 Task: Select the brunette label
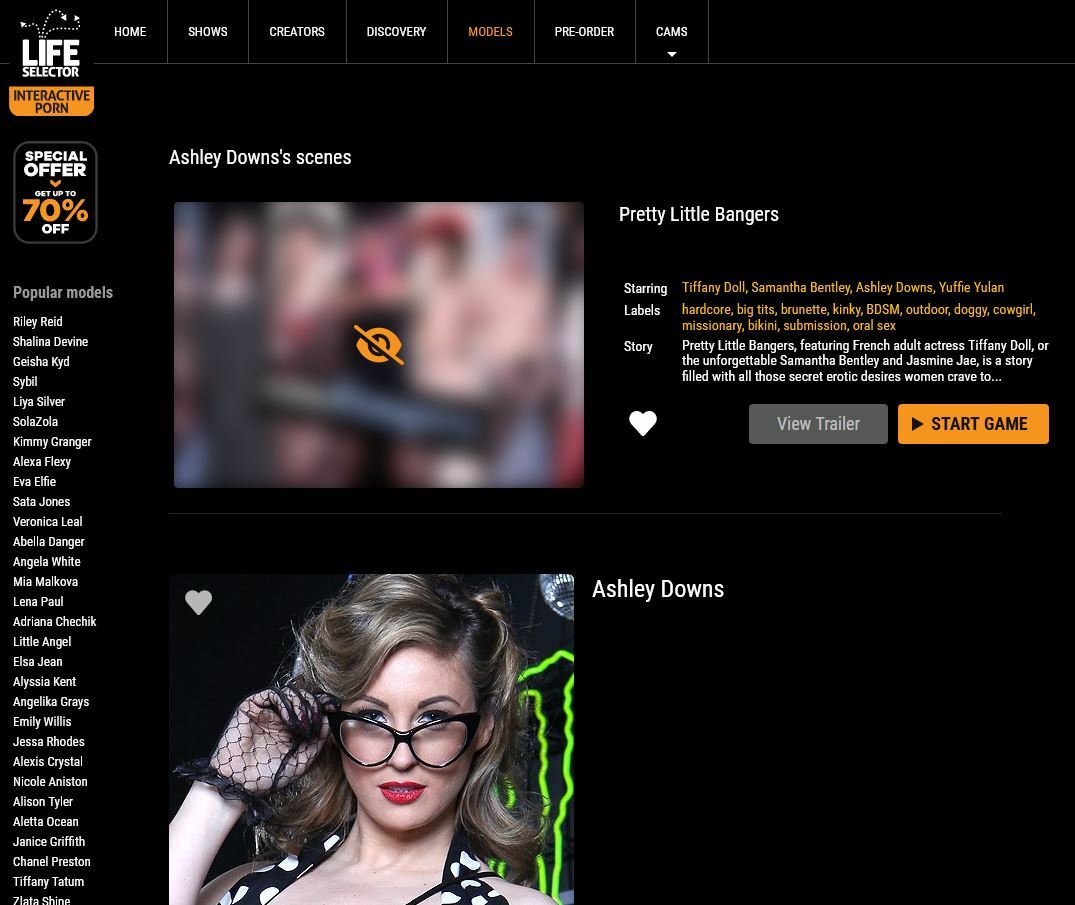click(x=804, y=309)
